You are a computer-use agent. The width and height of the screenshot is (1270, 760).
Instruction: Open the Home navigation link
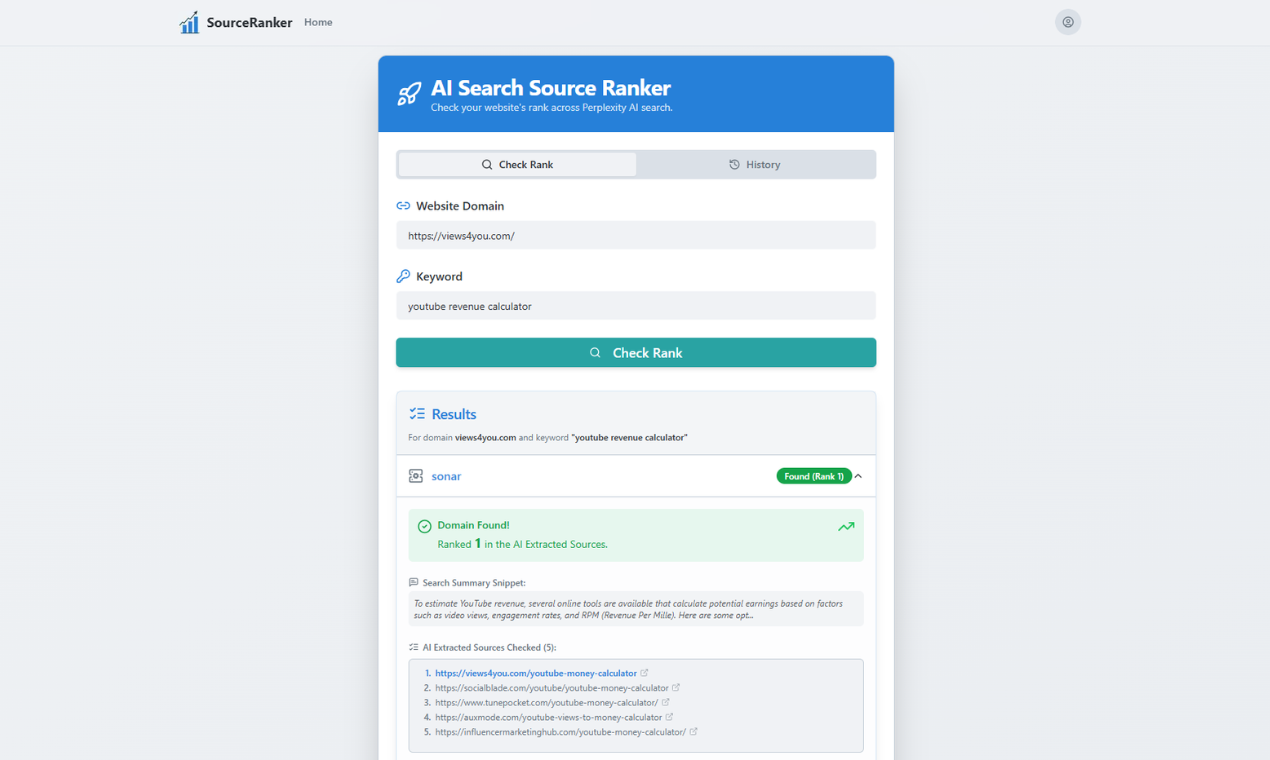(x=318, y=22)
